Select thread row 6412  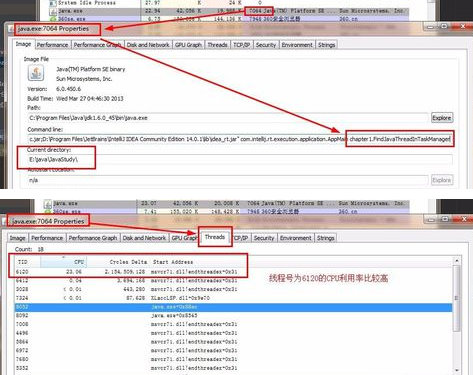click(233, 281)
